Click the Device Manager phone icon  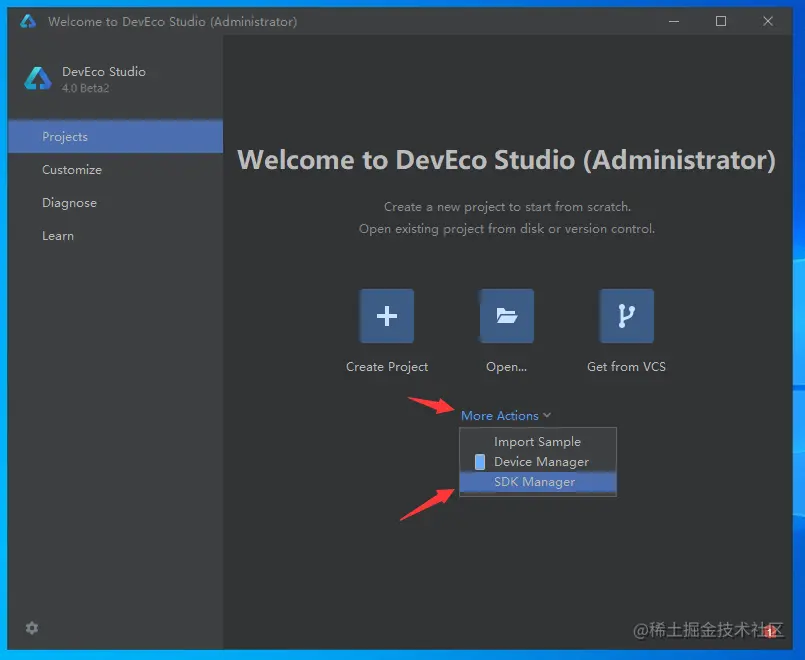coord(480,462)
